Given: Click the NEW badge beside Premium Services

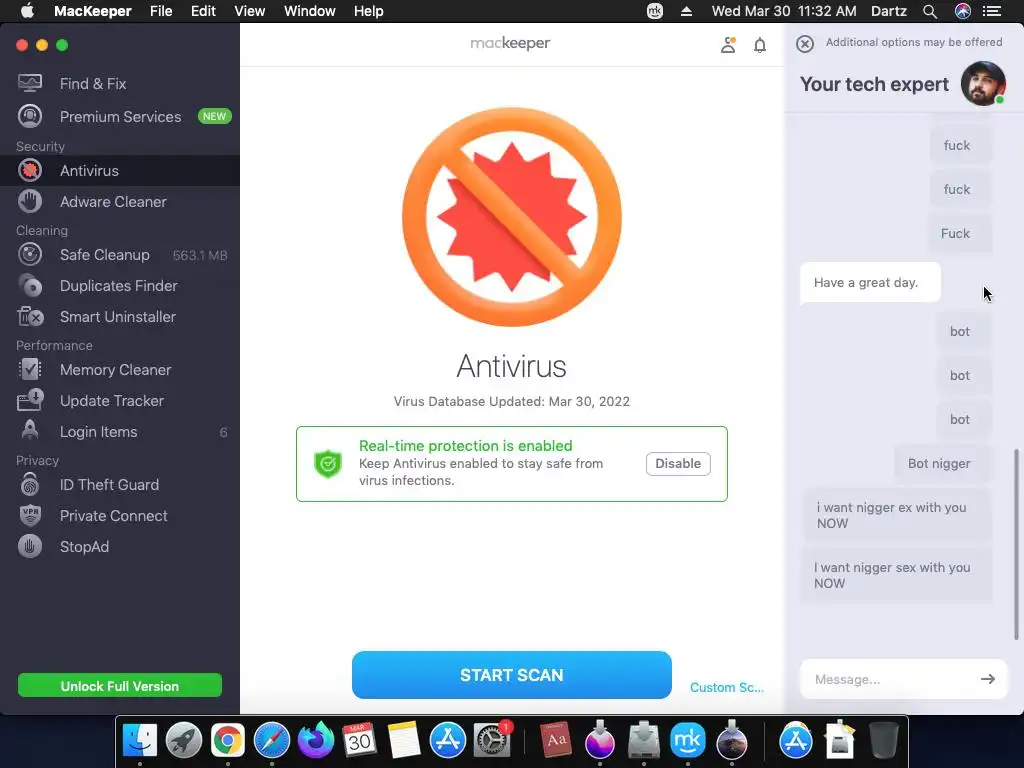Looking at the screenshot, I should coord(214,116).
